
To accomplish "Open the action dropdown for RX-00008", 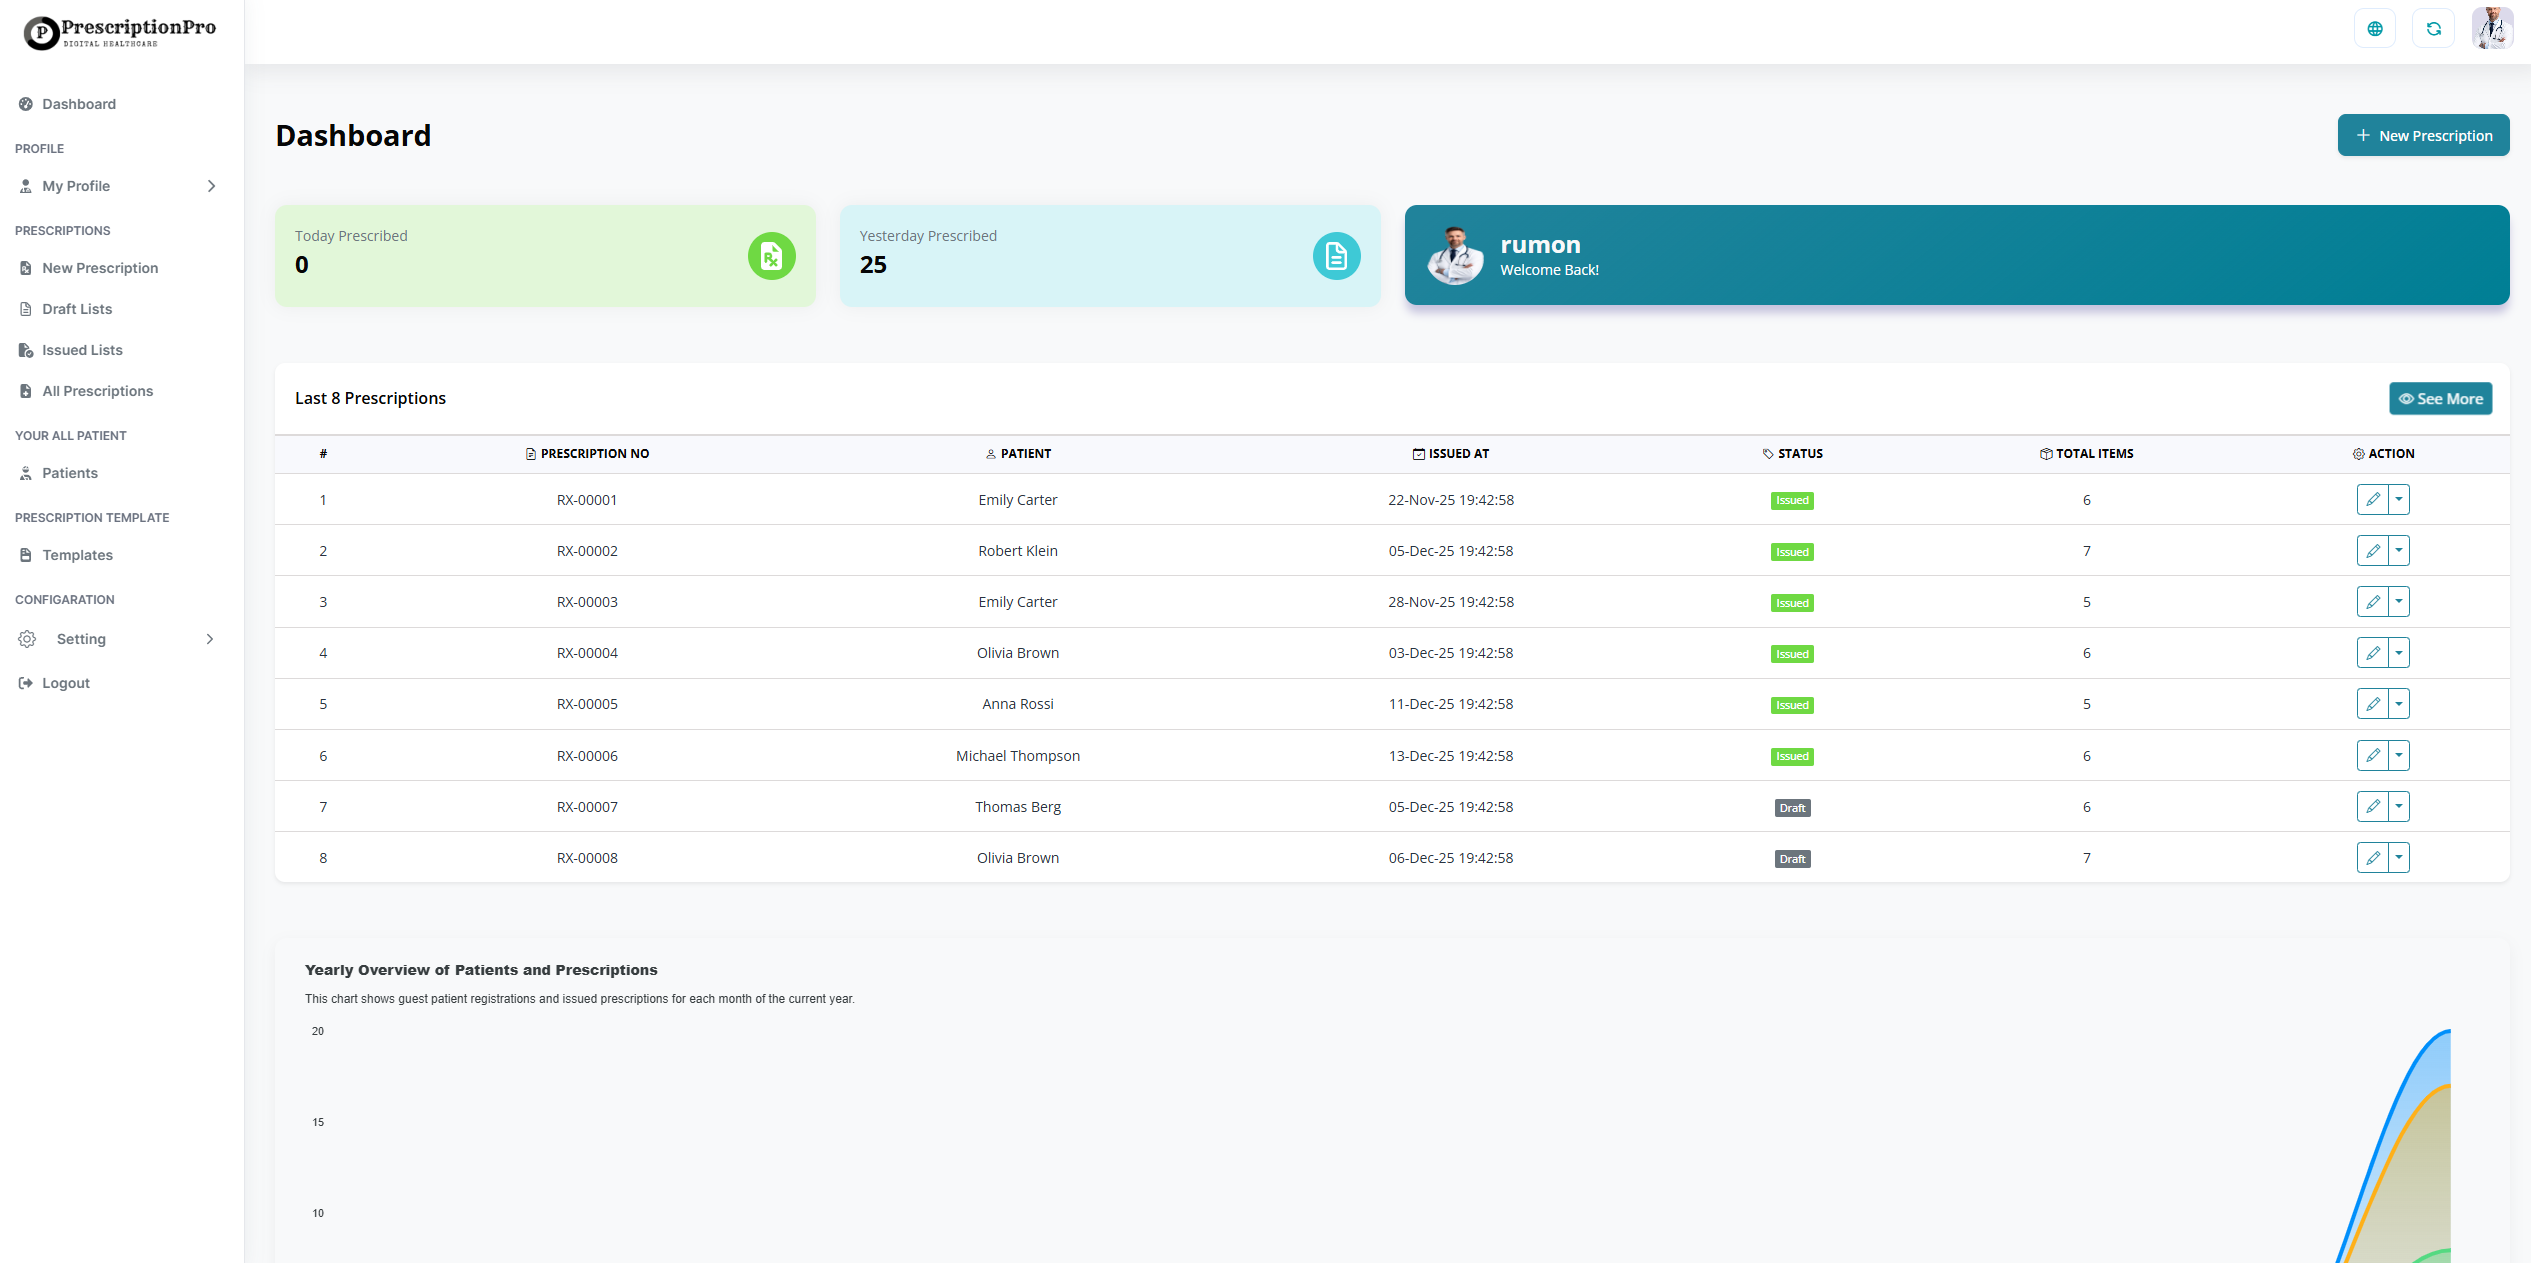I will click(x=2398, y=857).
